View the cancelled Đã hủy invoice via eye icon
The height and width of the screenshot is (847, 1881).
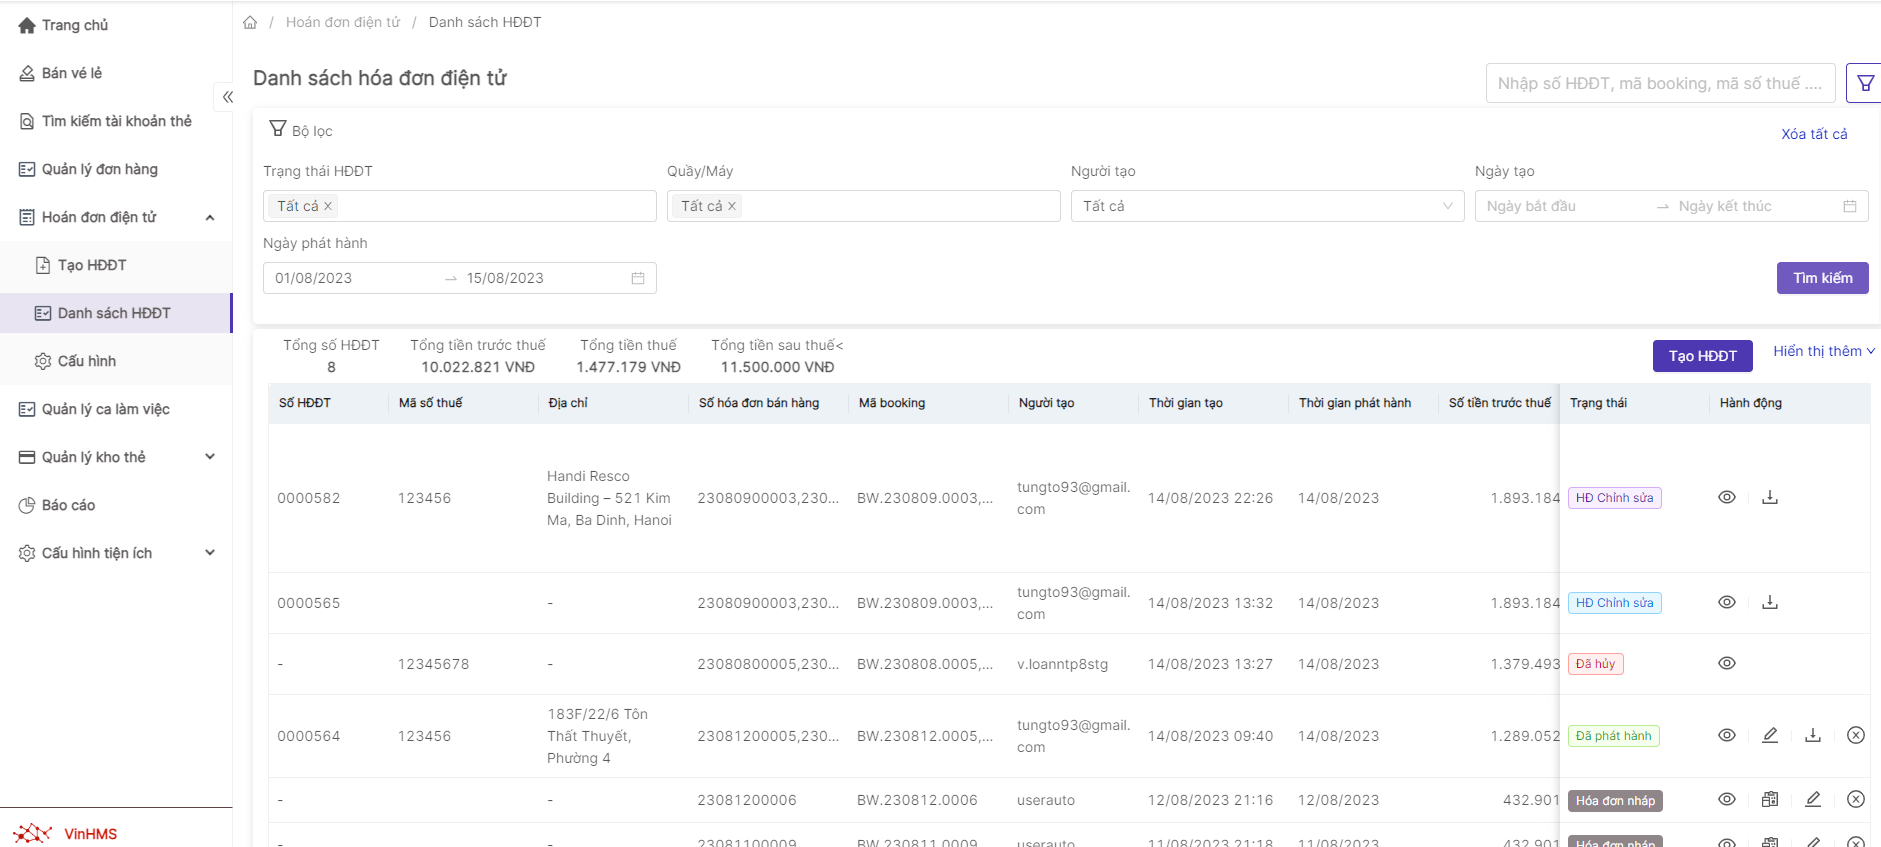[x=1726, y=663]
